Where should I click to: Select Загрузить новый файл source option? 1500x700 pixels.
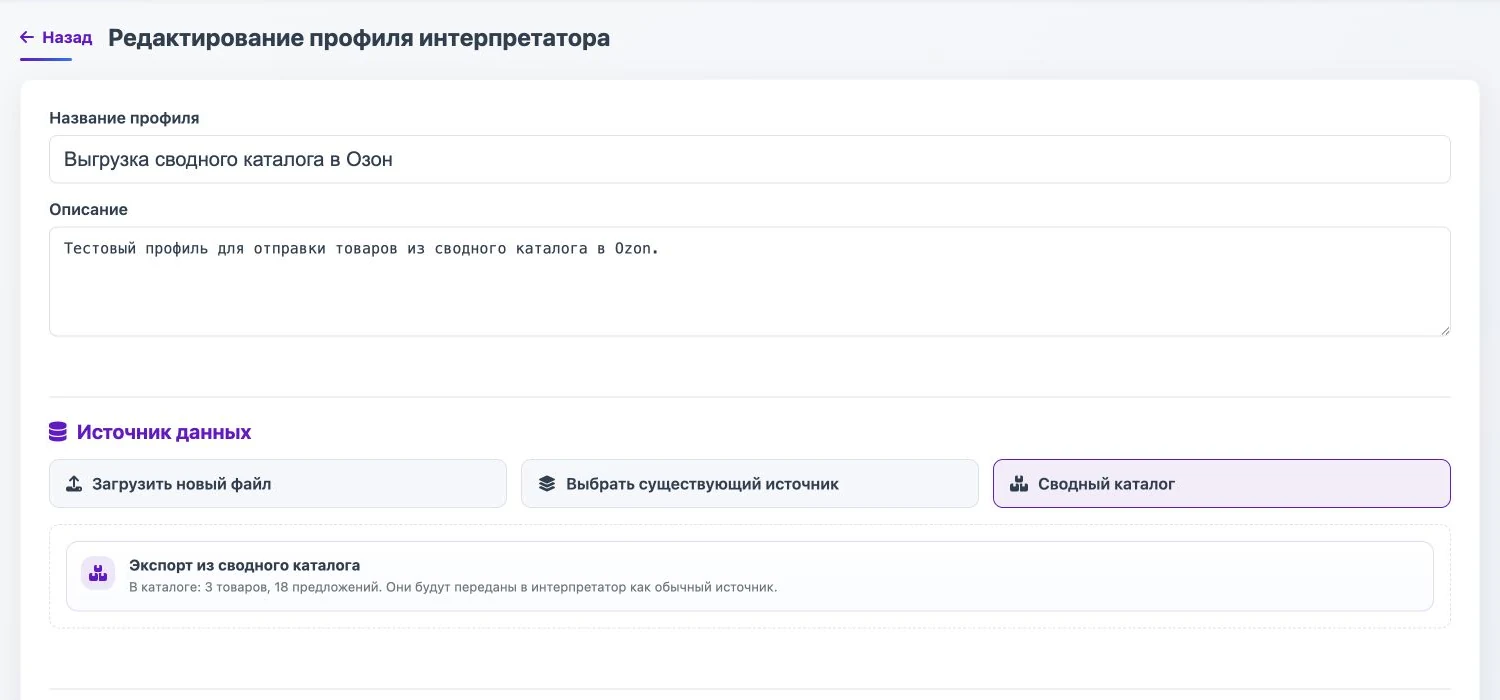(x=278, y=484)
